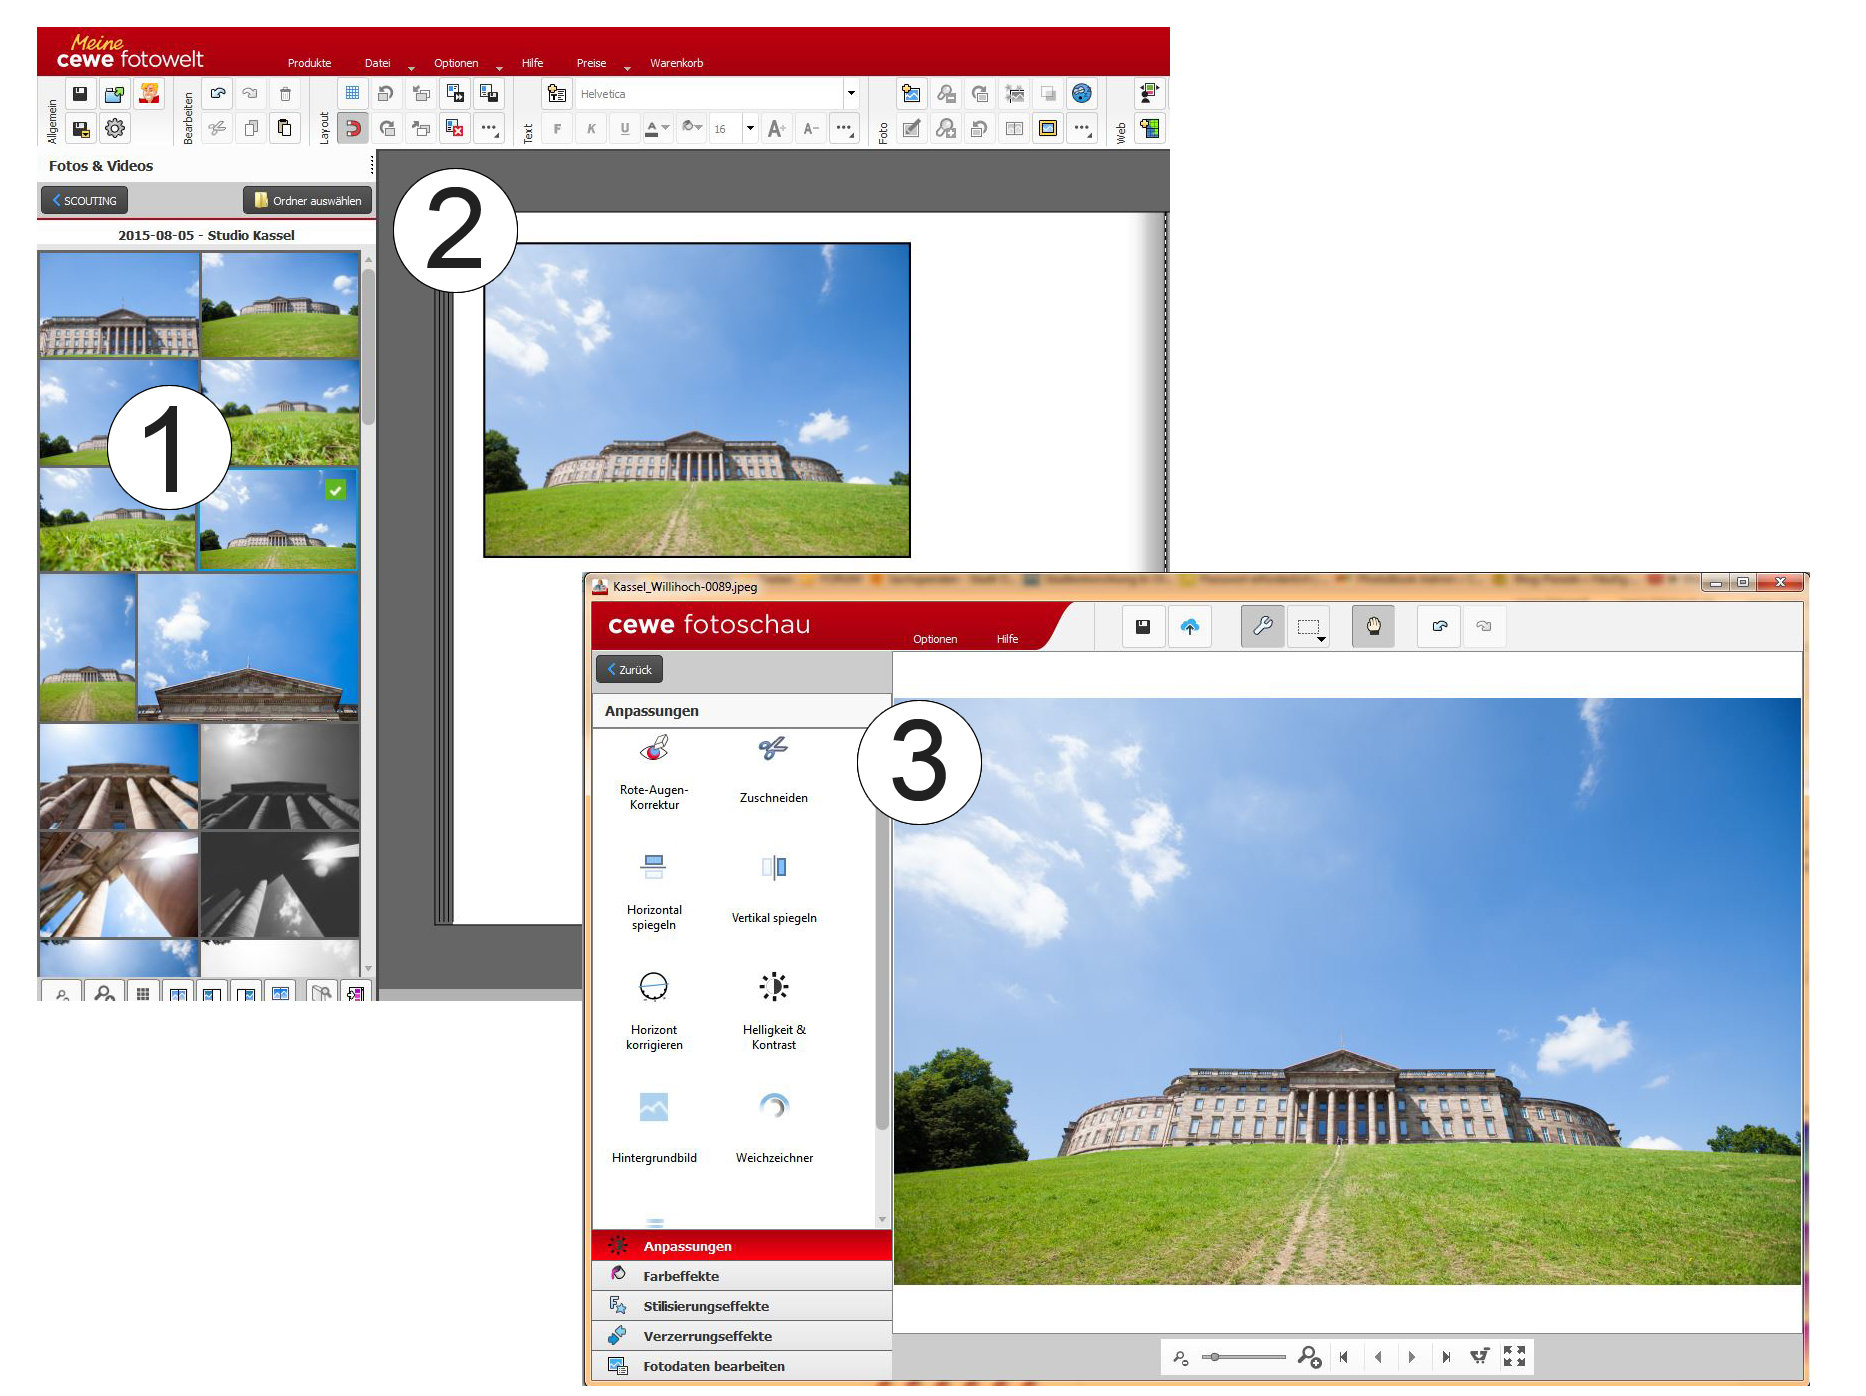Select the checked palace photo thumbnail
This screenshot has height=1396, width=1866.
[x=278, y=520]
